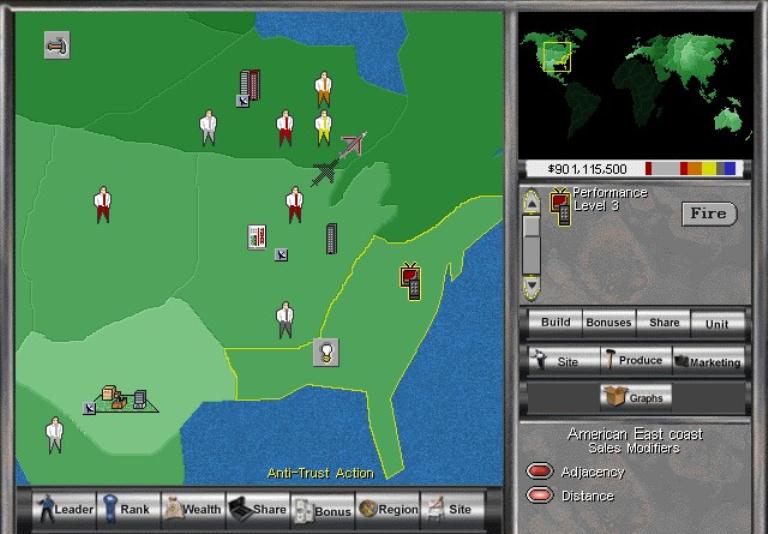Select the red skyscraper building icon
The image size is (768, 534).
pos(249,85)
